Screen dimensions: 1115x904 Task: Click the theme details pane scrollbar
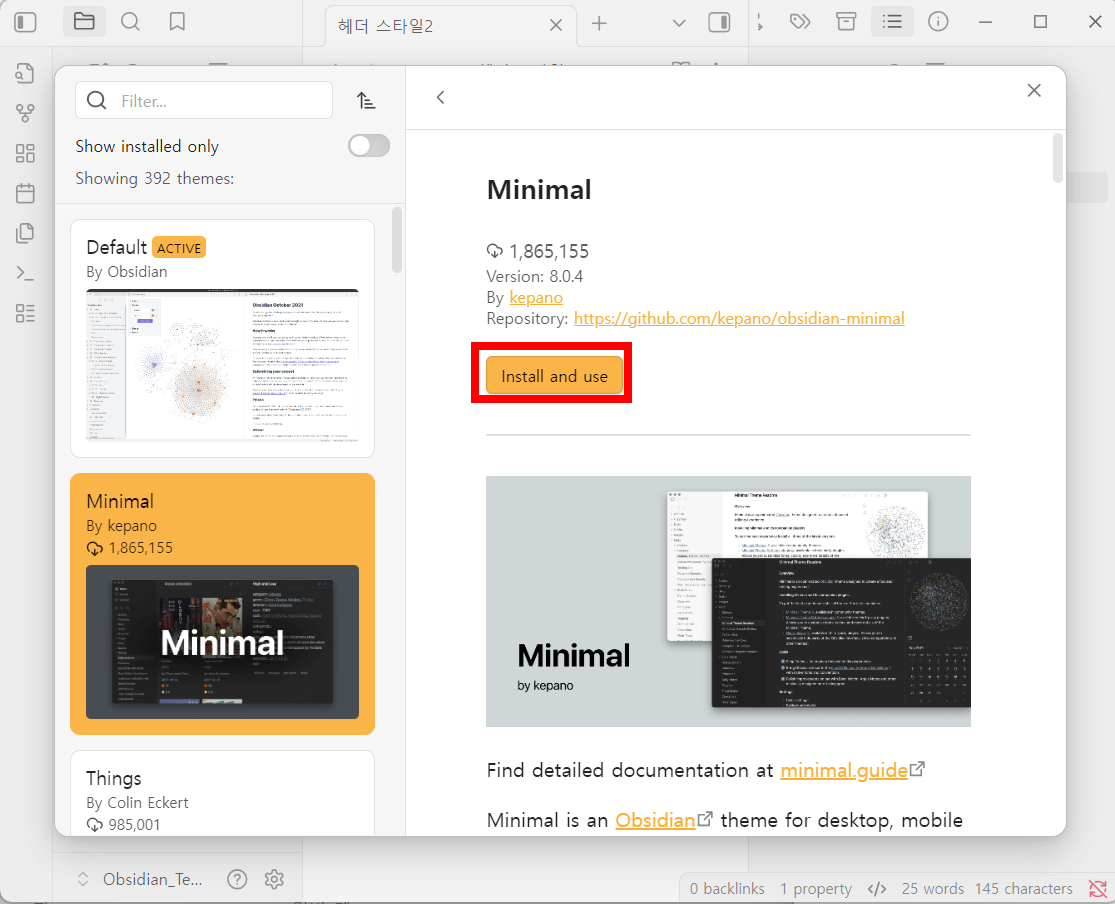(1058, 158)
